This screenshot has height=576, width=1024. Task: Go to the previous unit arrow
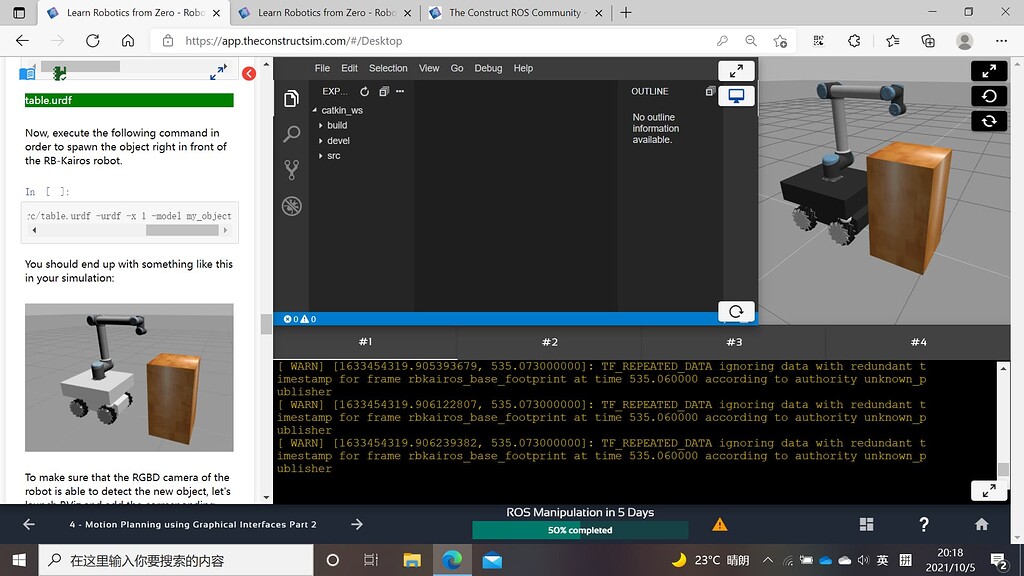pyautogui.click(x=29, y=524)
